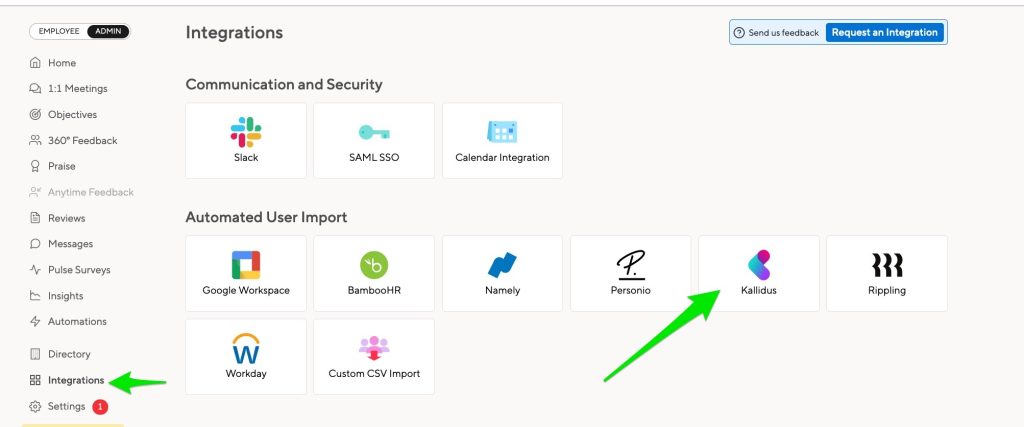Viewport: 1024px width, 427px height.
Task: Open the Slack integration tile
Action: coord(246,140)
